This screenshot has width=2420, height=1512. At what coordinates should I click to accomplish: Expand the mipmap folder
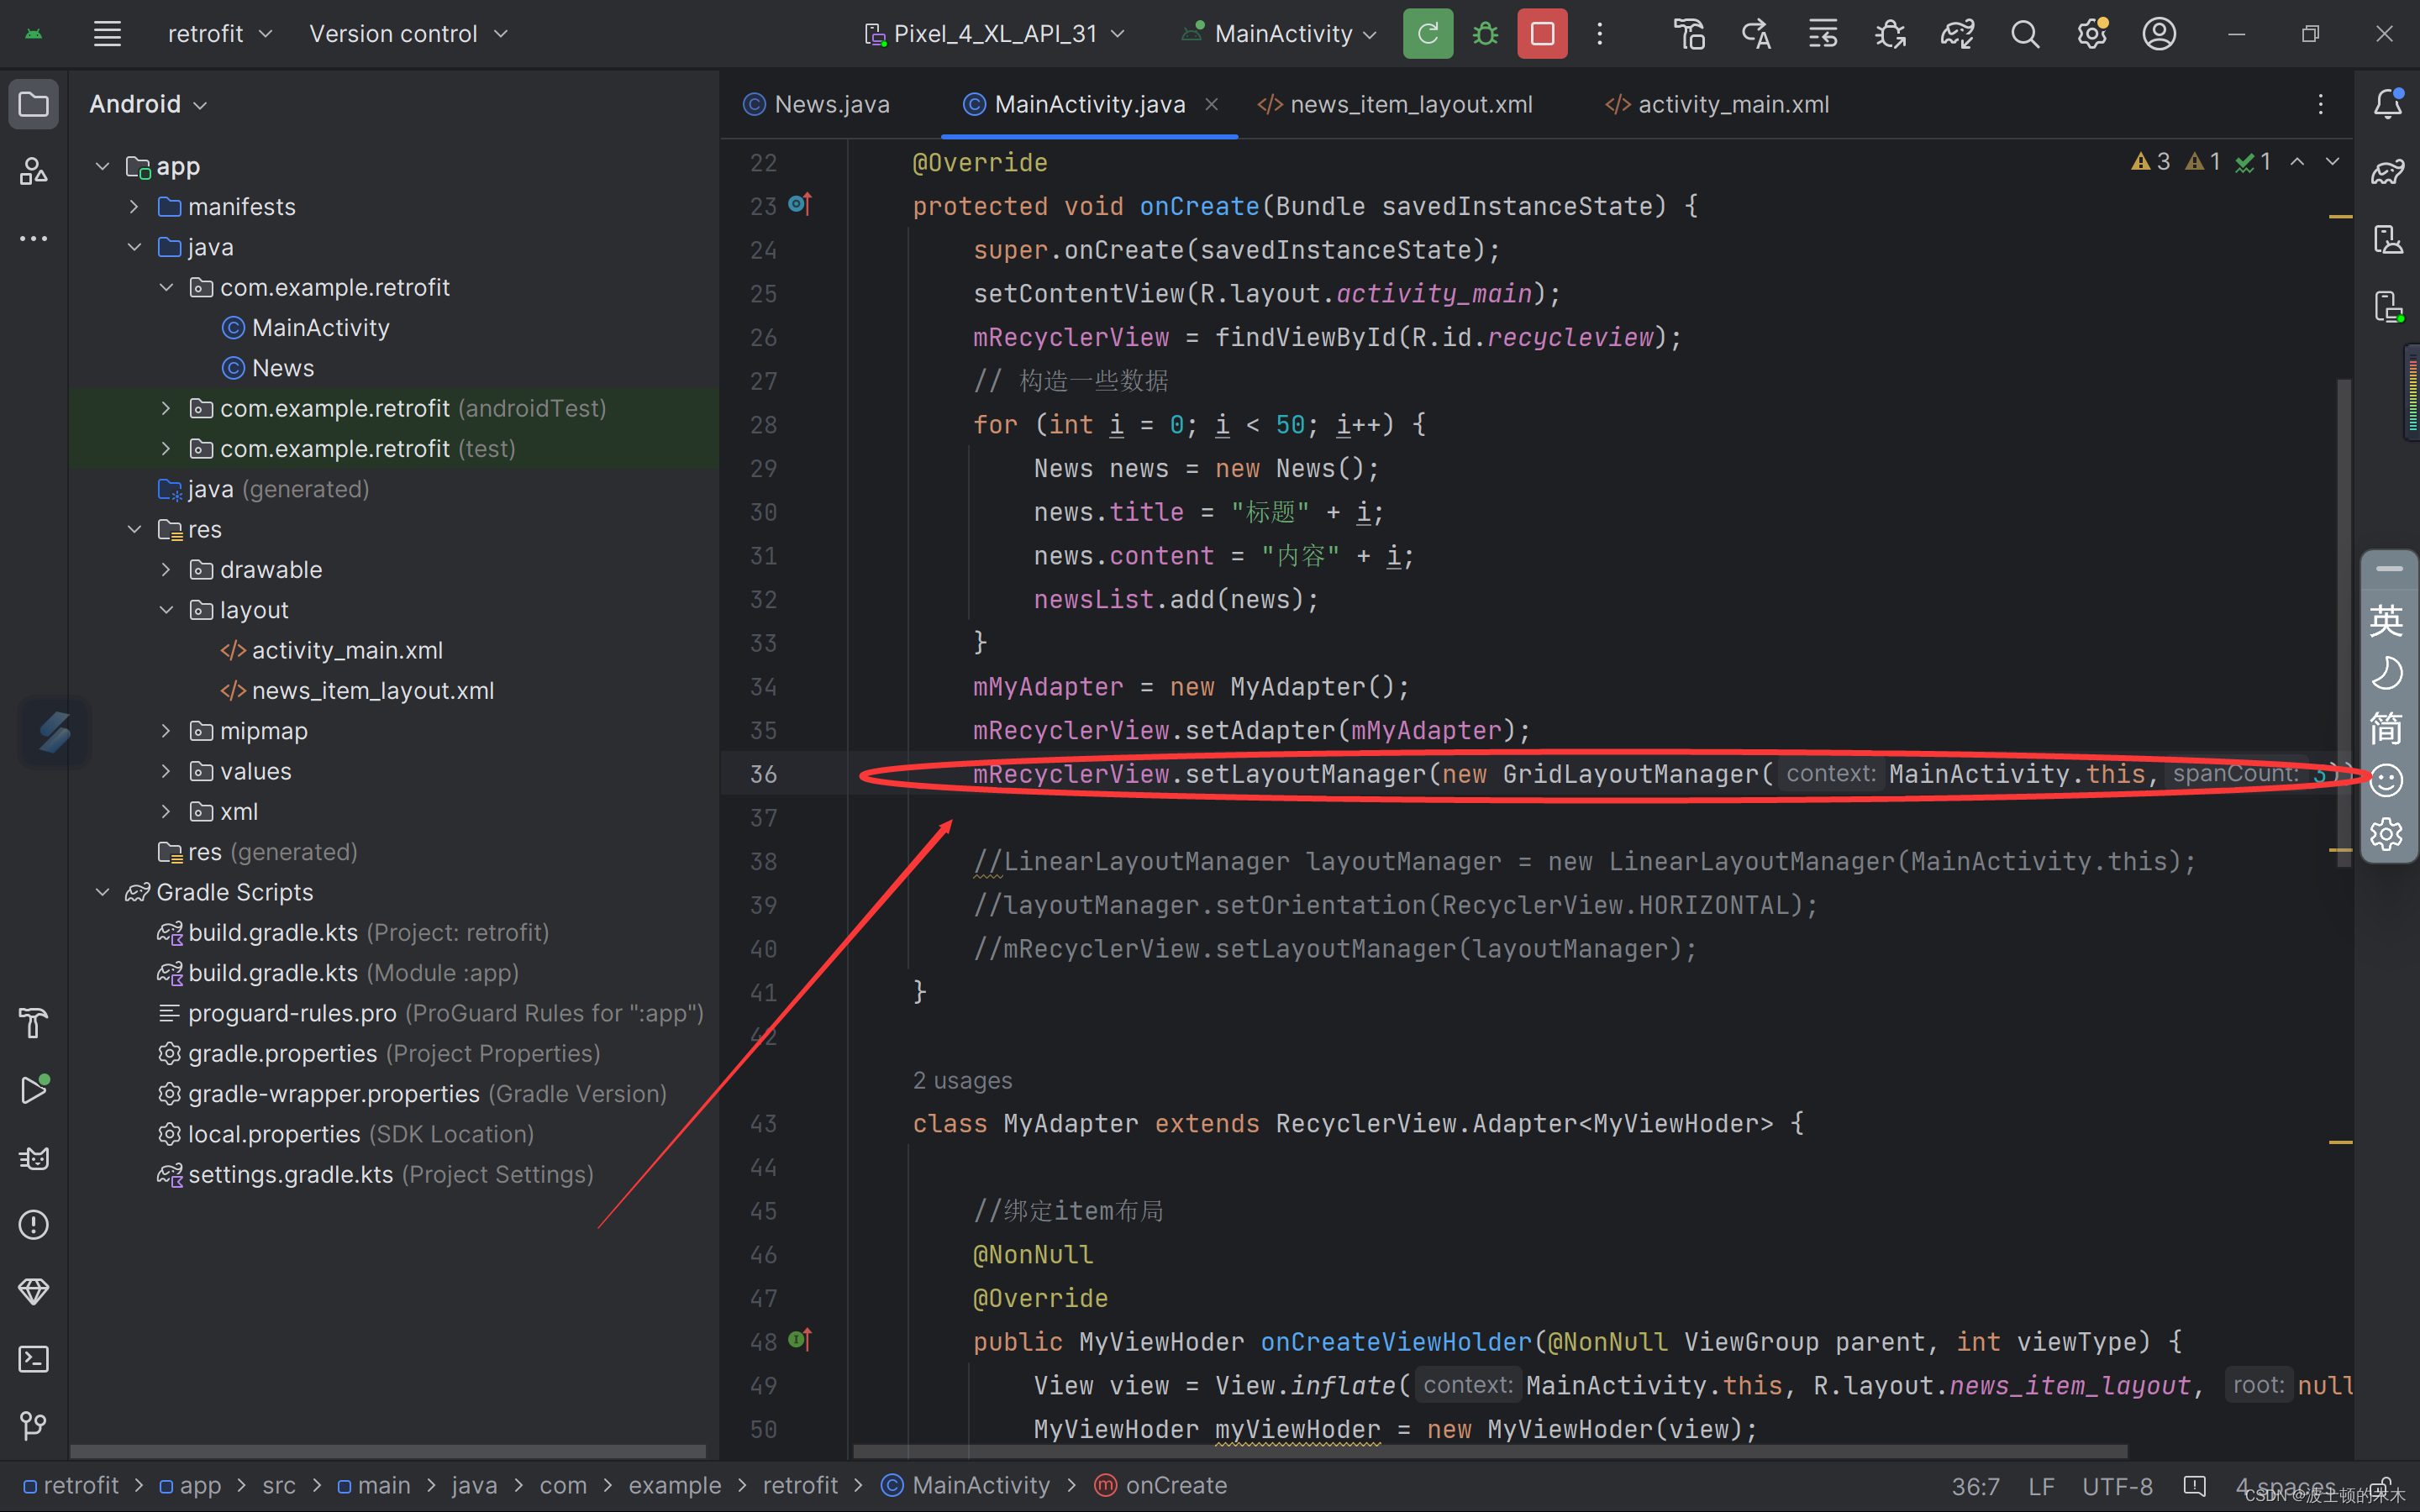[166, 731]
